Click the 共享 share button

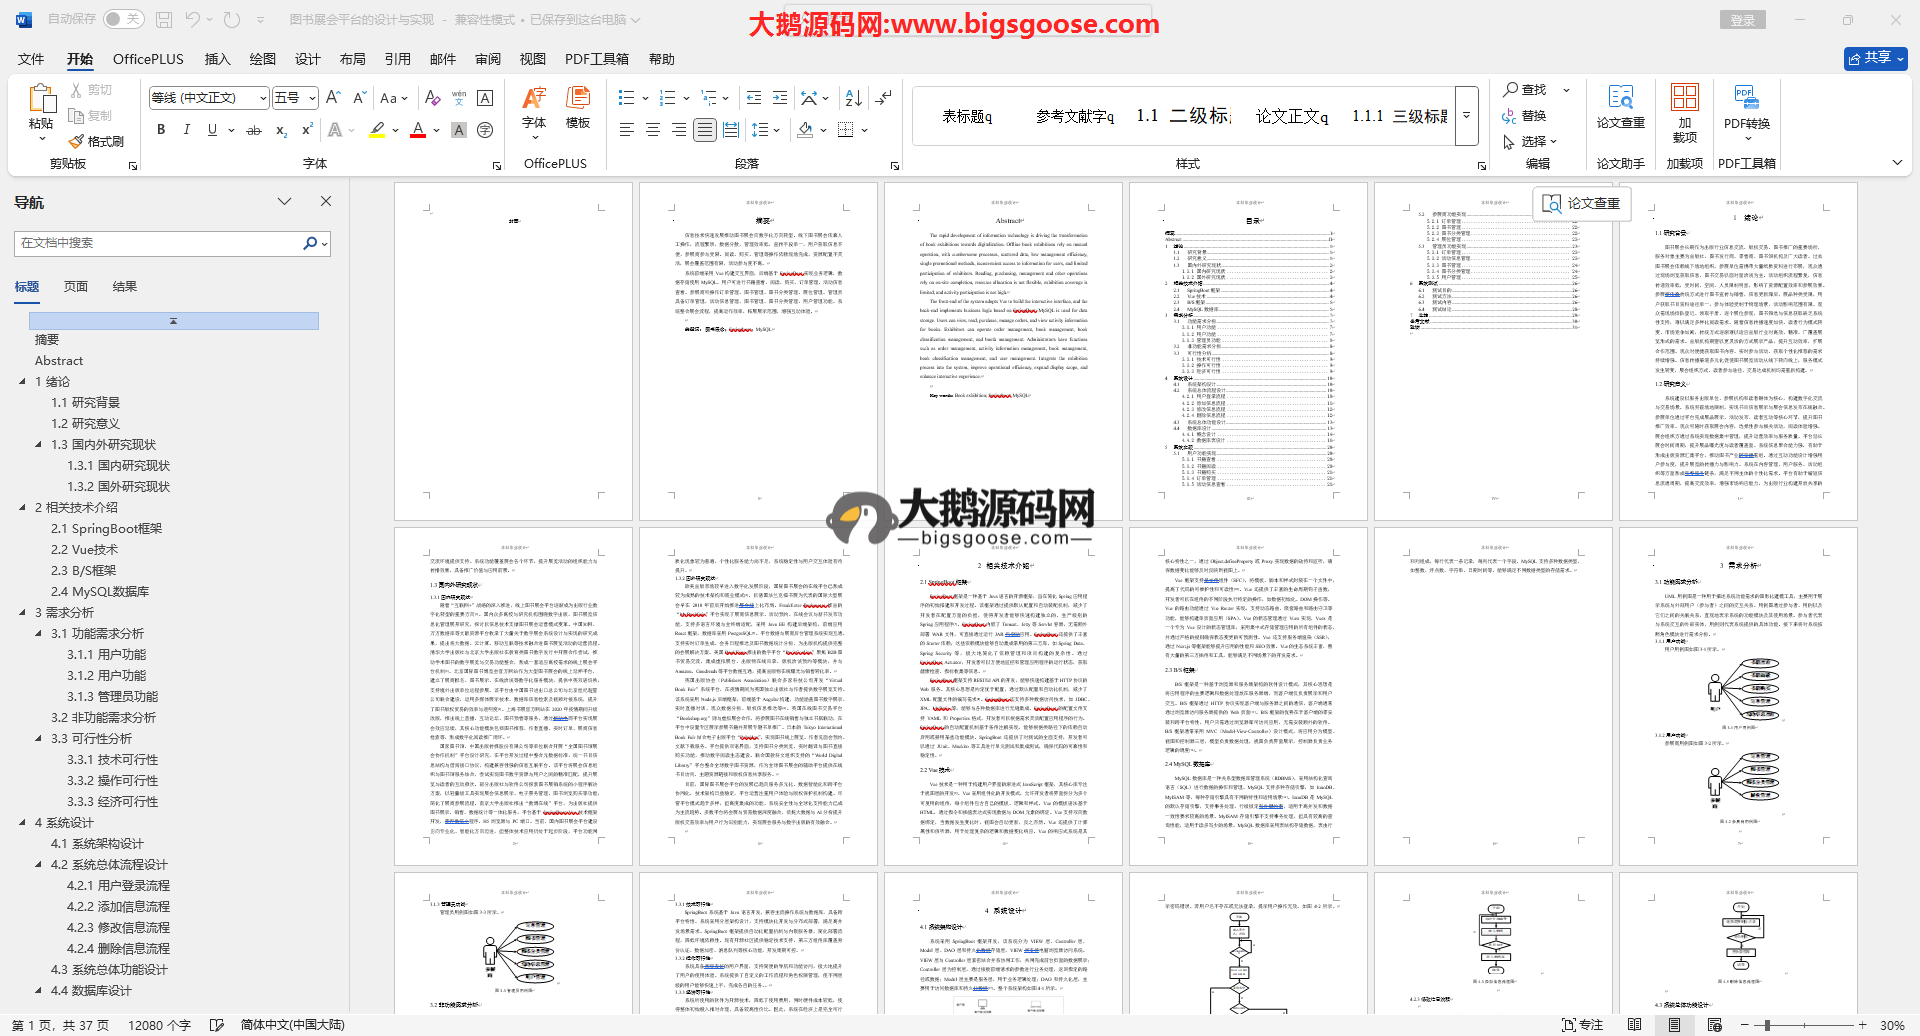click(1874, 58)
